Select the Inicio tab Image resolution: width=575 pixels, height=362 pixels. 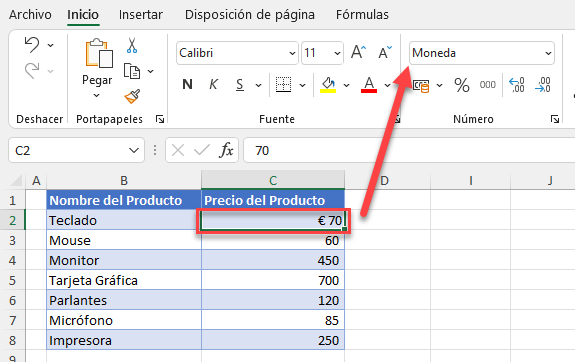tap(83, 15)
